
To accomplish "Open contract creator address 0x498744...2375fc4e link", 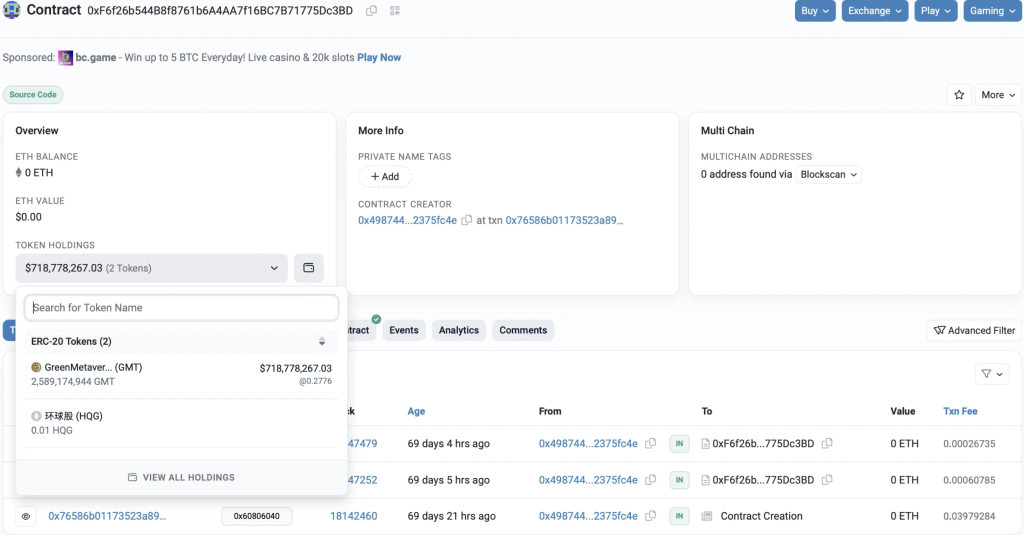I will (x=408, y=220).
